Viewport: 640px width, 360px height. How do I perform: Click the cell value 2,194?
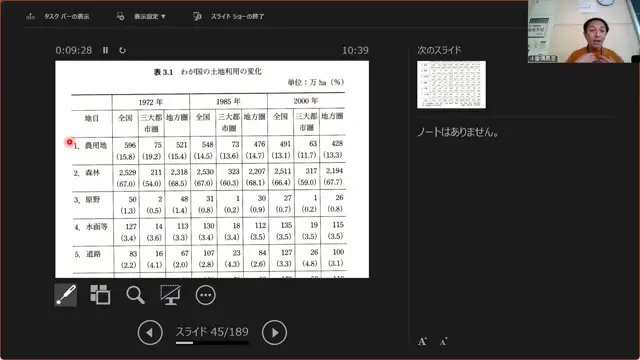334,171
